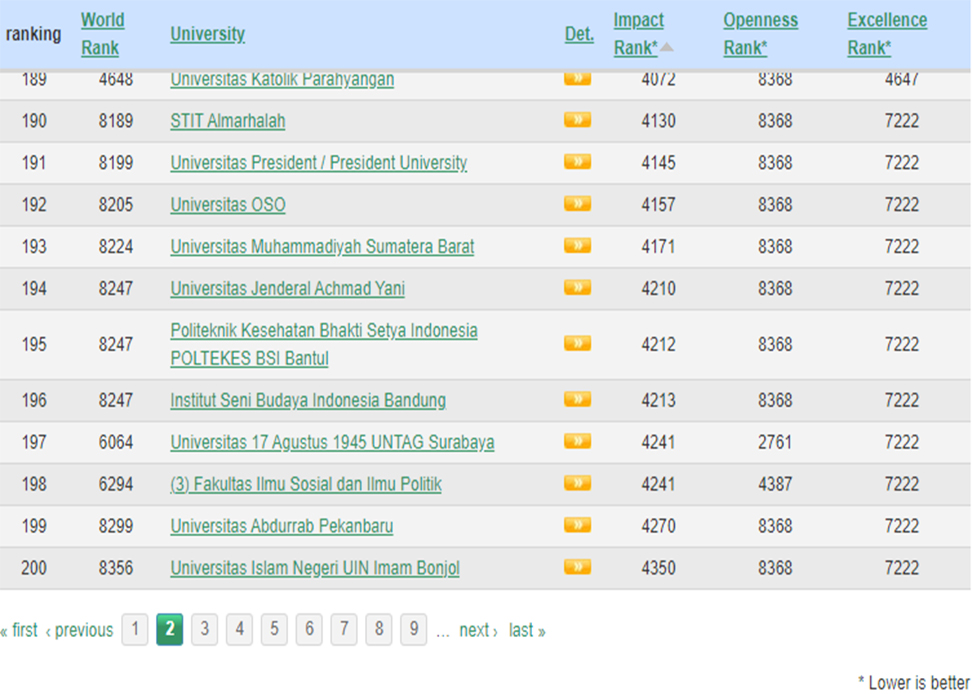Open Universitas Islam Negeri UIN Imam Bonjol

[315, 568]
